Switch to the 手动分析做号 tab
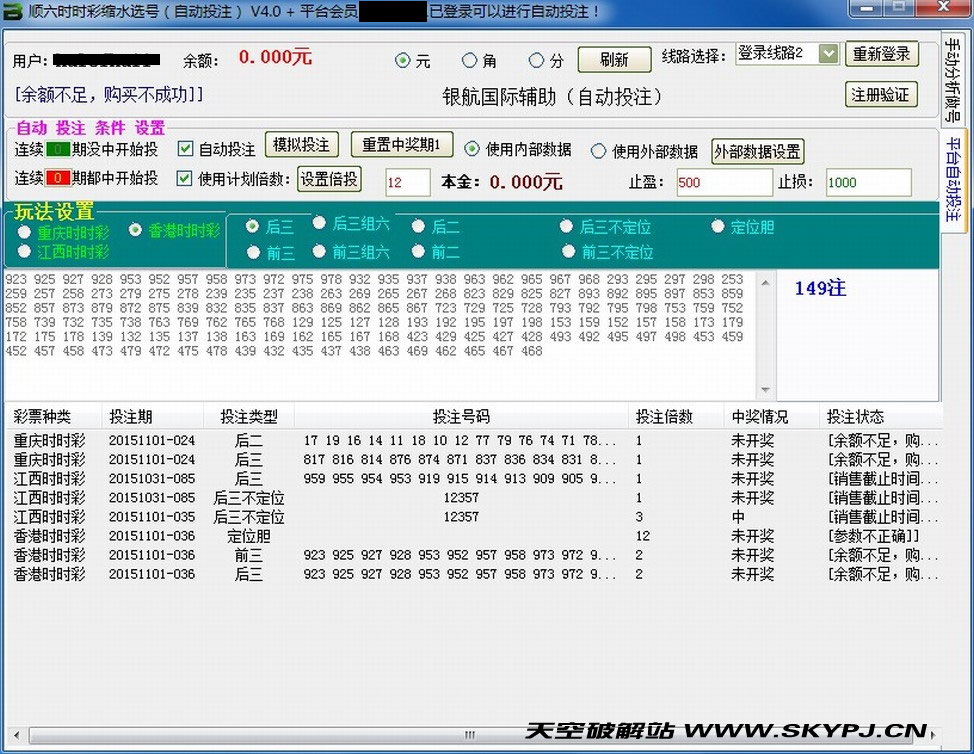The height and width of the screenshot is (754, 974). click(953, 80)
